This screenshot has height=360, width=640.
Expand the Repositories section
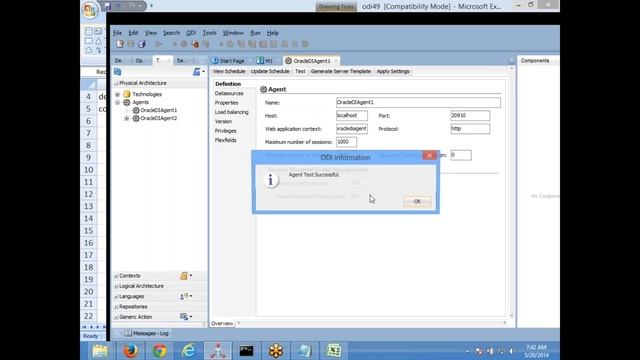[x=116, y=307]
